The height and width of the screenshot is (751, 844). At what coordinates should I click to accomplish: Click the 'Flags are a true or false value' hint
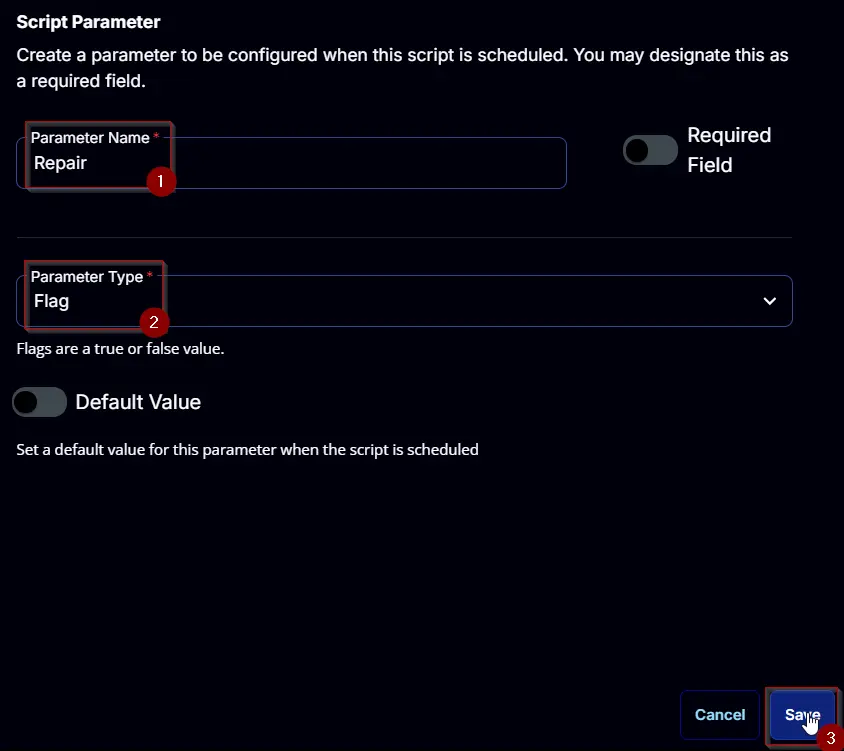120,349
